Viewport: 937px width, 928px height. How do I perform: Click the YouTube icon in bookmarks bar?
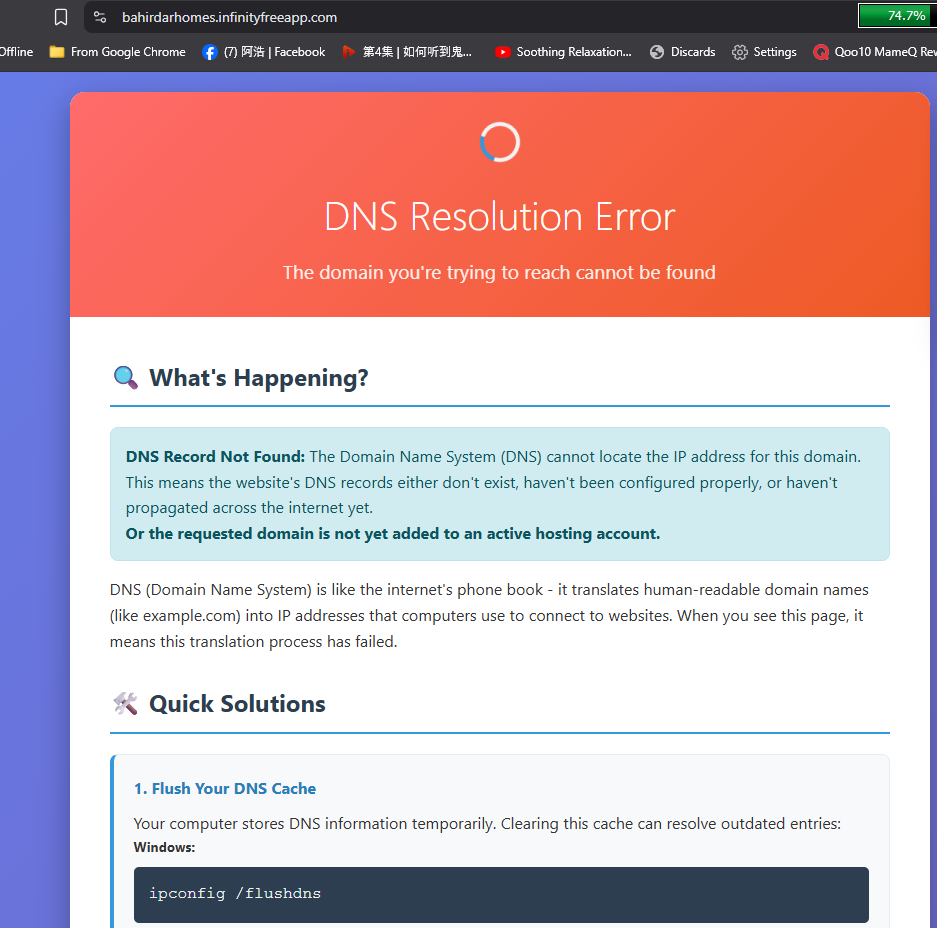click(503, 52)
